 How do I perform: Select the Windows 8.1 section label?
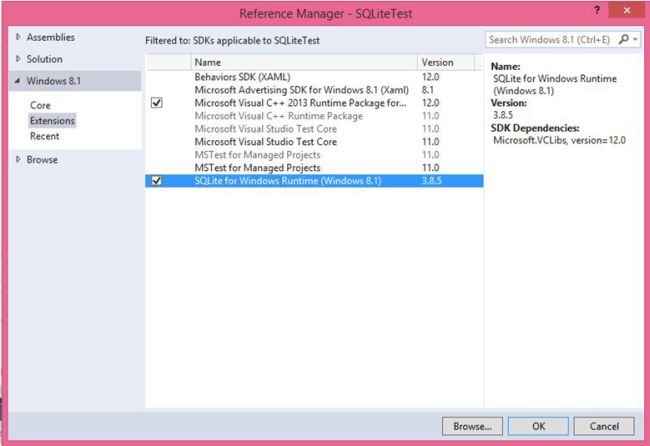[53, 81]
